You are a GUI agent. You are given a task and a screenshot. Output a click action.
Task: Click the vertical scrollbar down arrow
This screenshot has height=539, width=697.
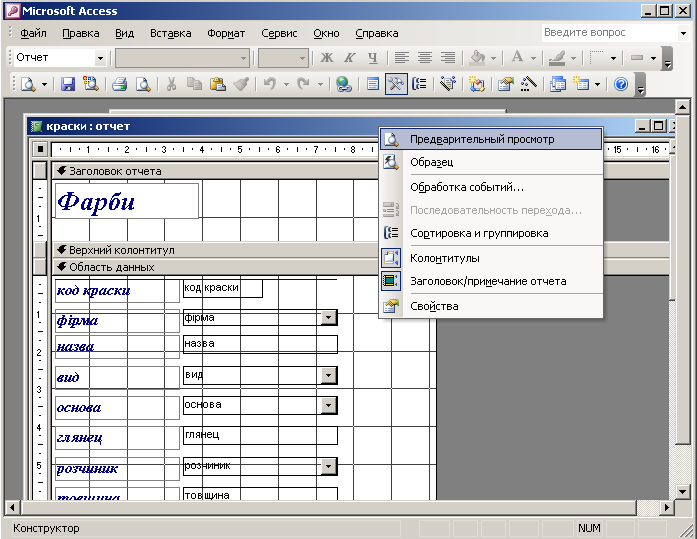point(682,491)
